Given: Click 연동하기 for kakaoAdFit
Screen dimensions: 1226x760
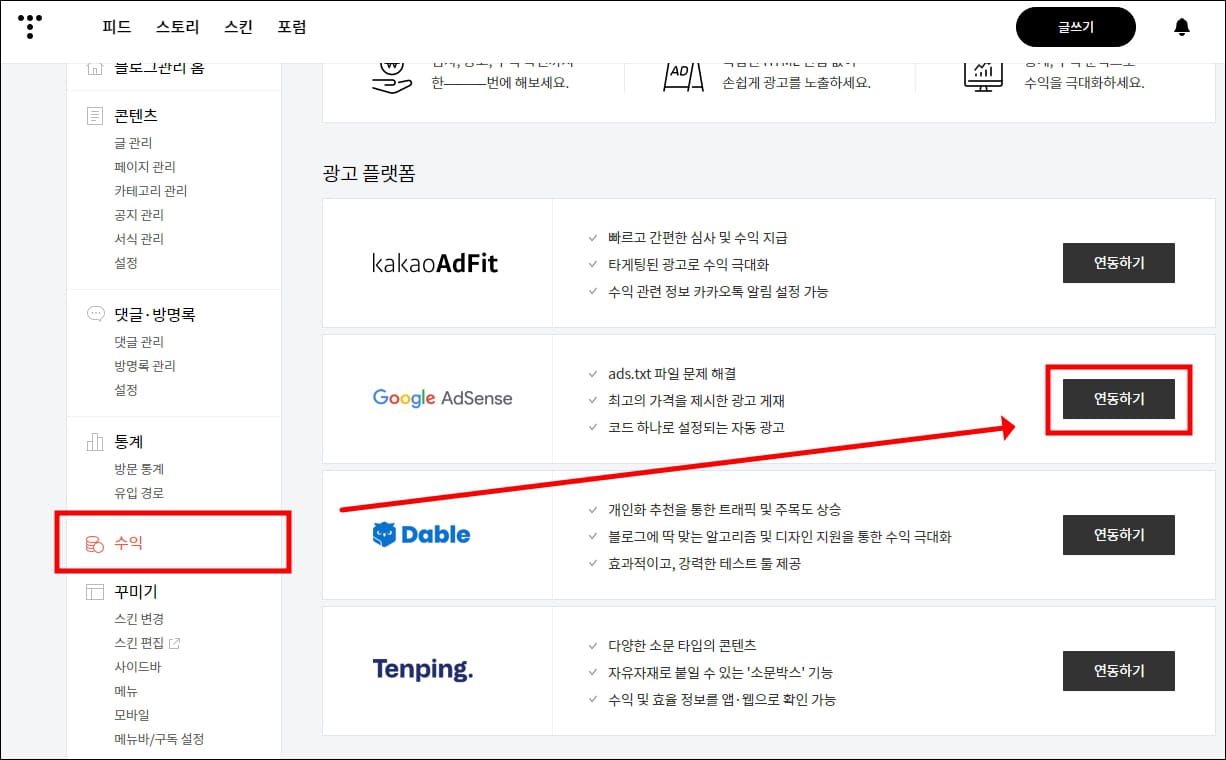Looking at the screenshot, I should (1118, 263).
